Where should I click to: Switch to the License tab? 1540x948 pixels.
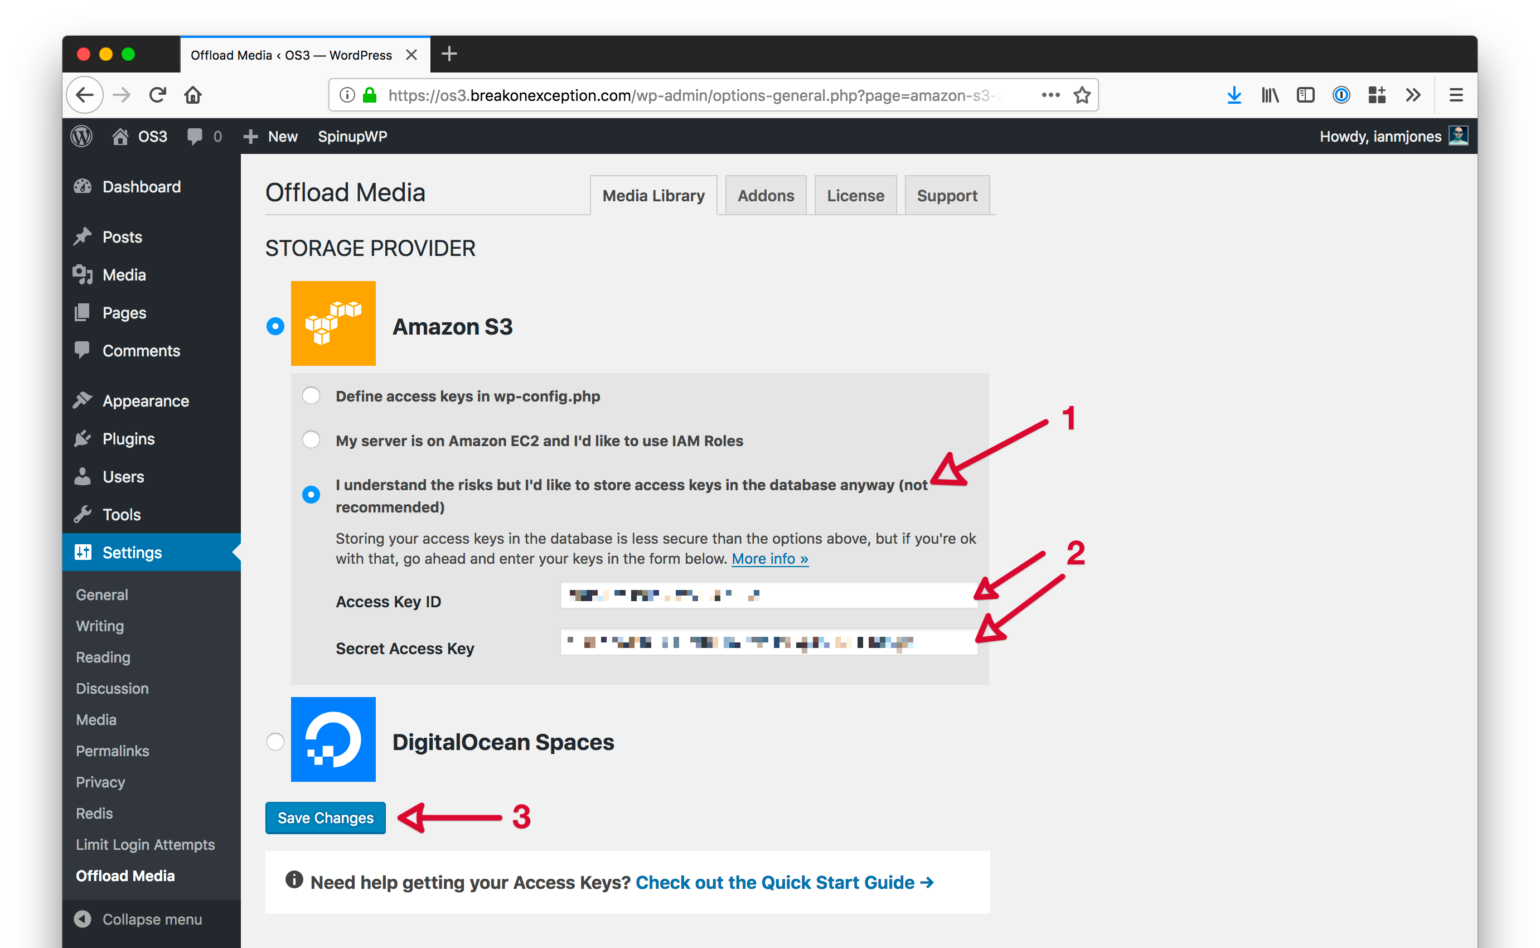click(x=855, y=196)
